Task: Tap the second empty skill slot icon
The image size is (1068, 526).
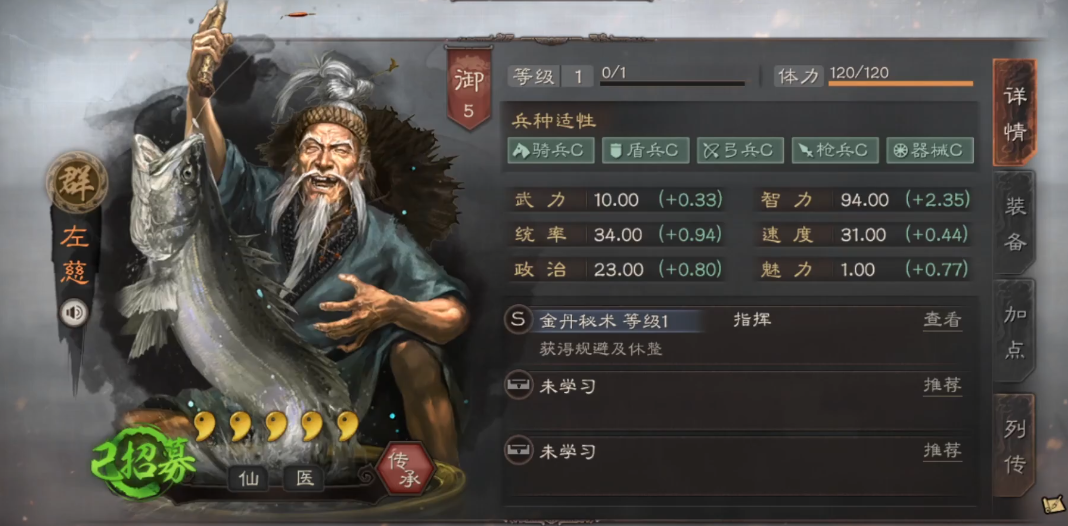Action: 518,450
